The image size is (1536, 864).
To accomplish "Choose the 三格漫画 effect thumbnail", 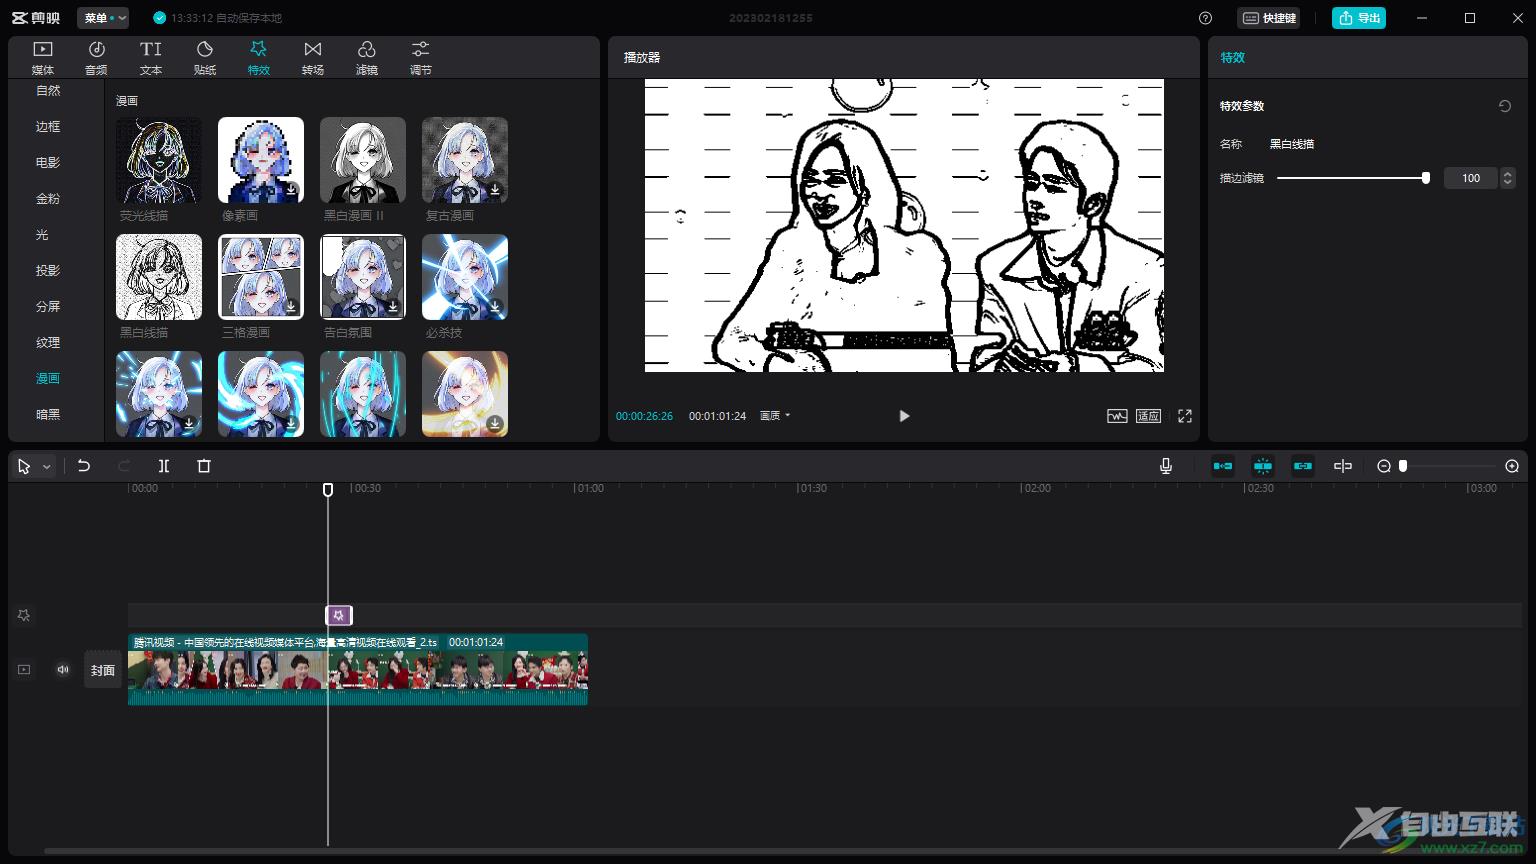I will pyautogui.click(x=261, y=277).
